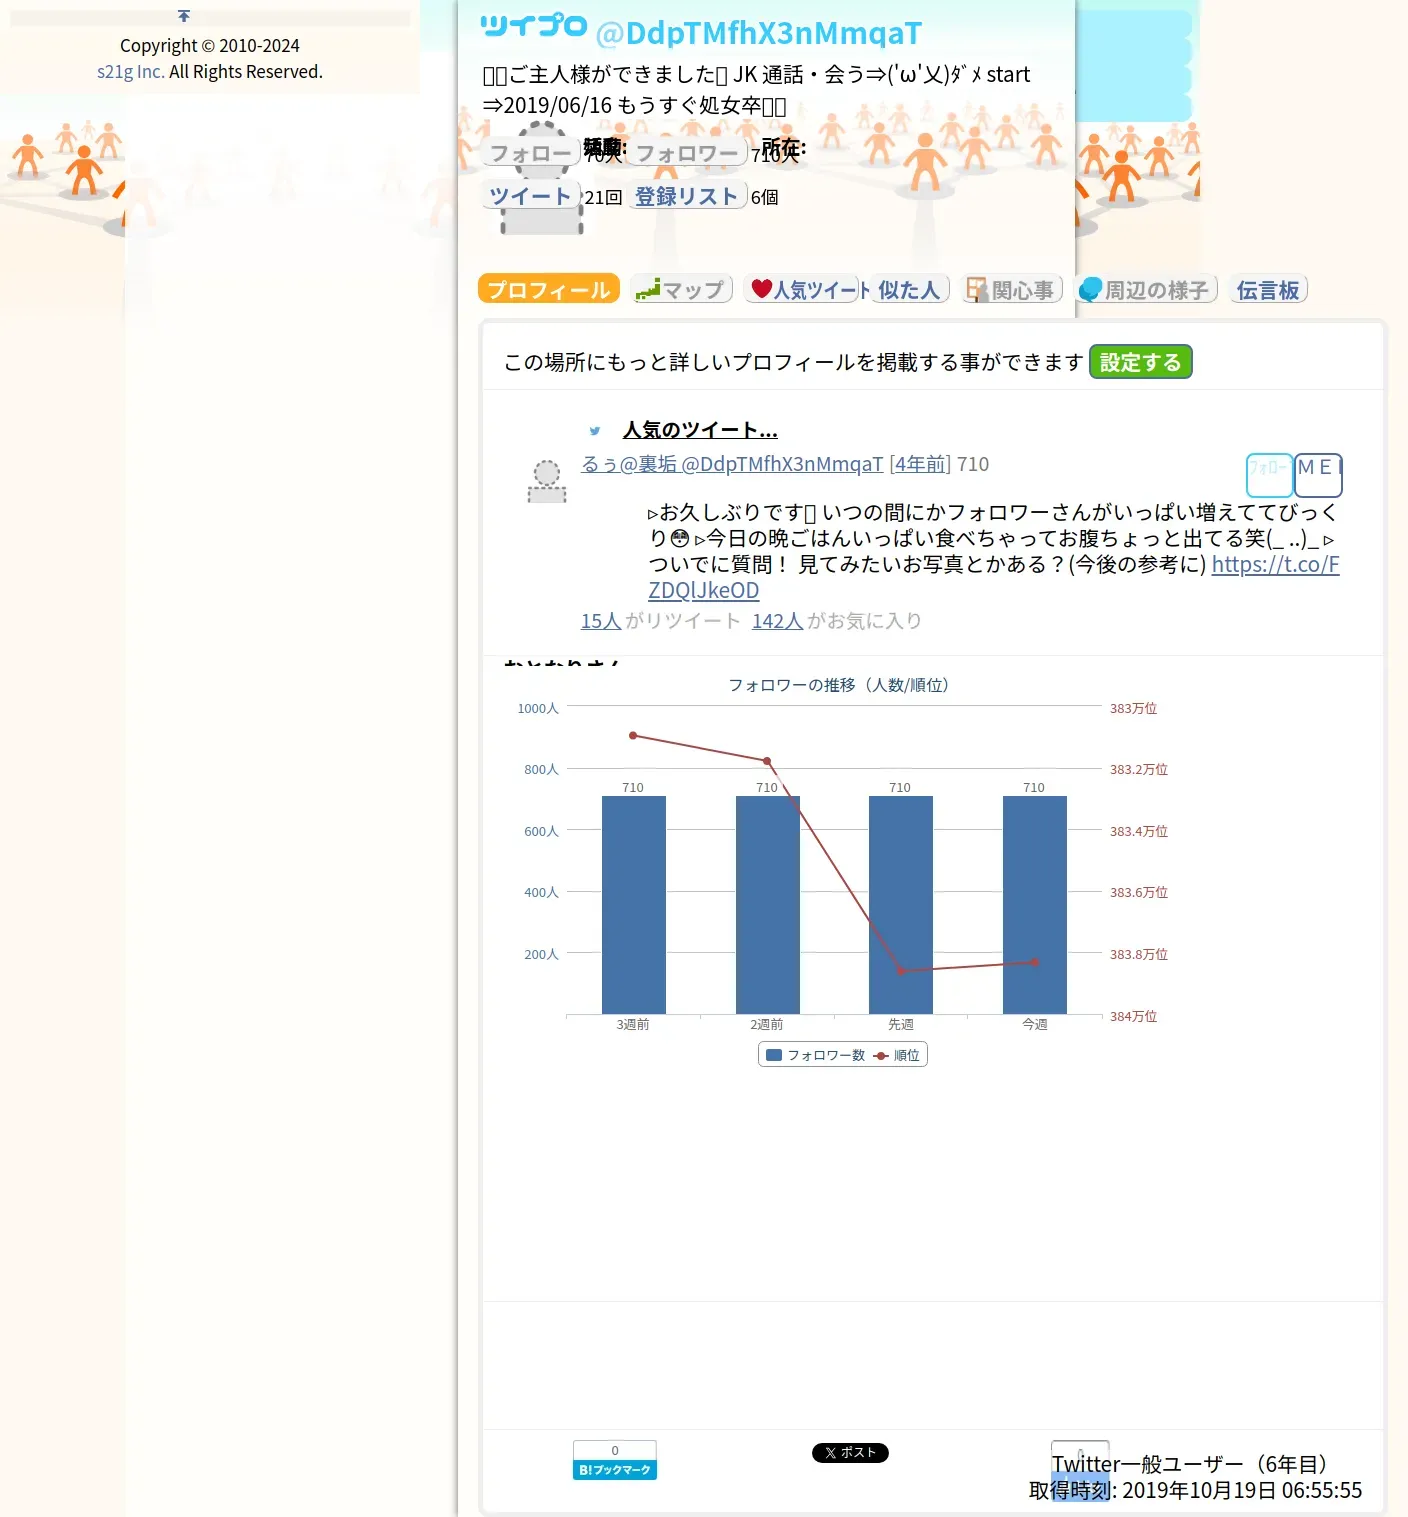
Task: Toggle the 順位 series in the chart legend
Action: [x=897, y=1055]
